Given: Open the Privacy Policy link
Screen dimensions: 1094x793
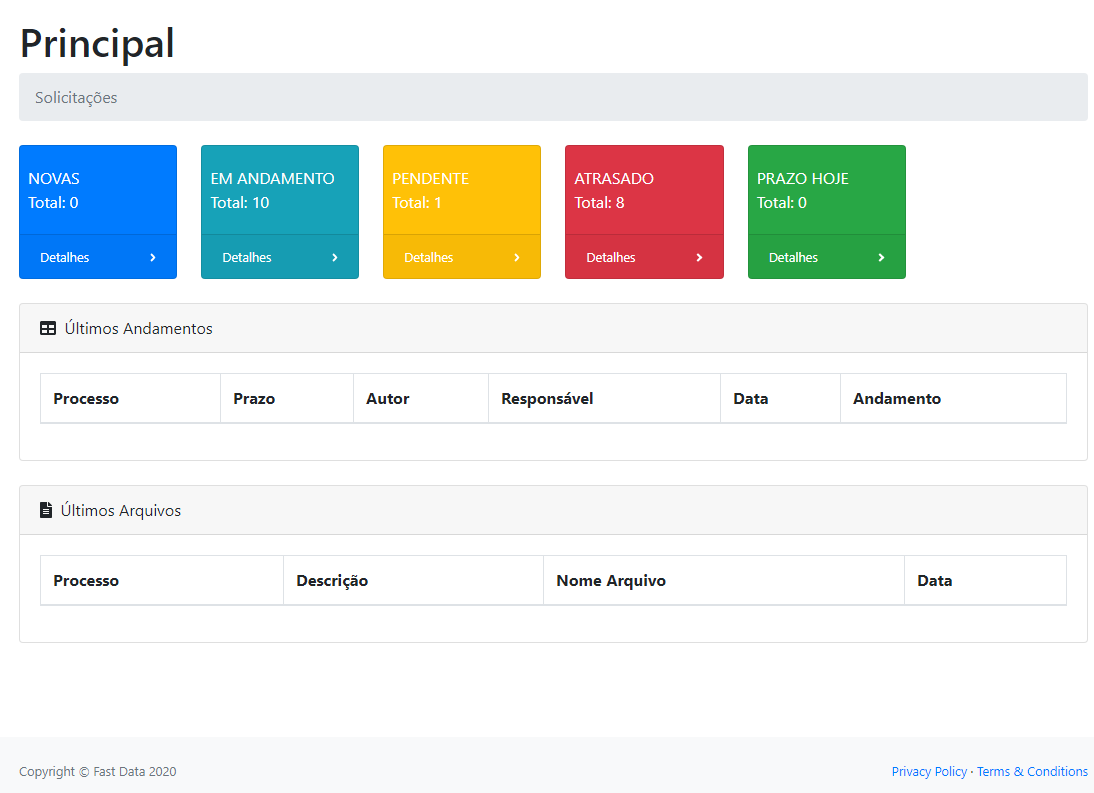Looking at the screenshot, I should tap(929, 771).
